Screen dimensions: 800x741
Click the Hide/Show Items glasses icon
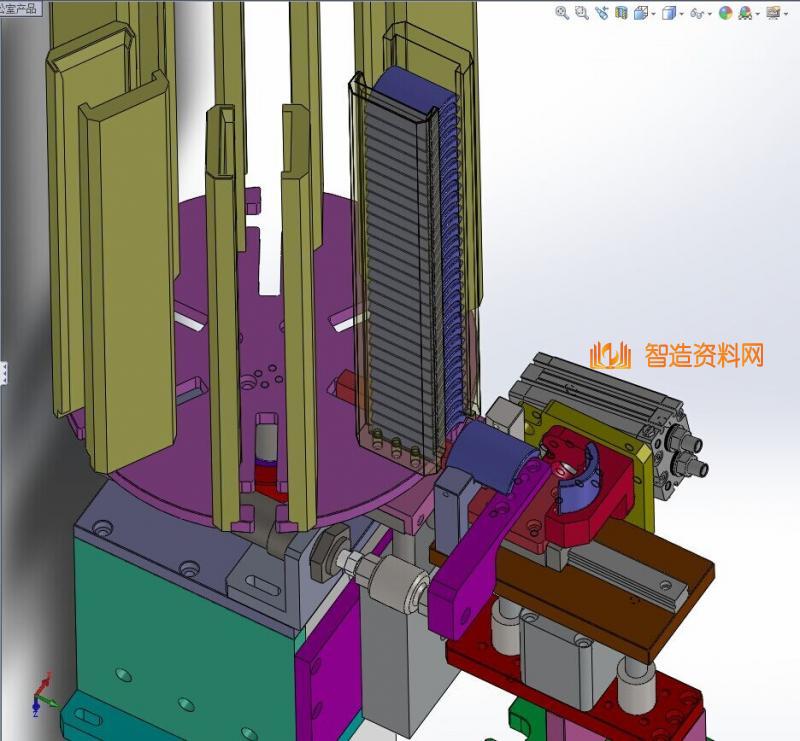pyautogui.click(x=697, y=13)
